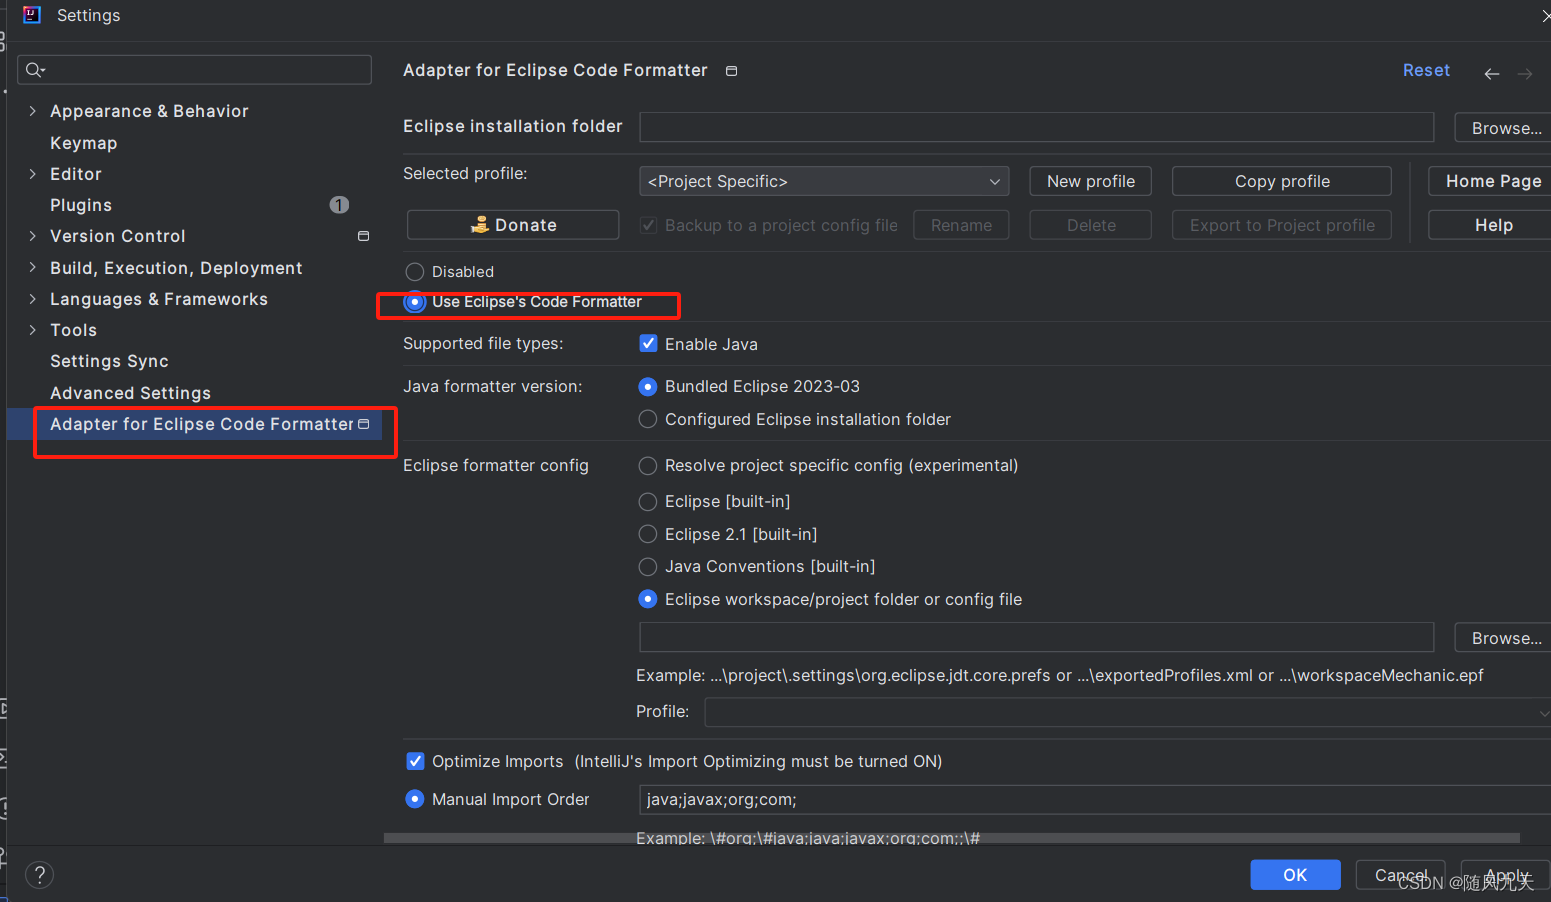Select Eclipse 2.1 [built-in] config

(648, 534)
